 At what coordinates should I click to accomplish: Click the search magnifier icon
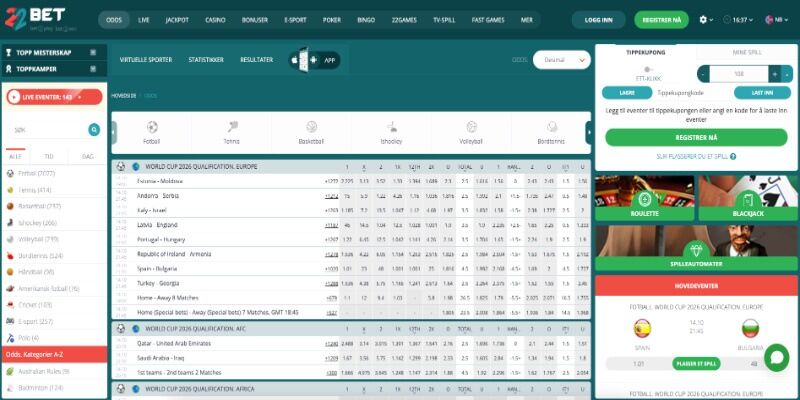pyautogui.click(x=94, y=129)
